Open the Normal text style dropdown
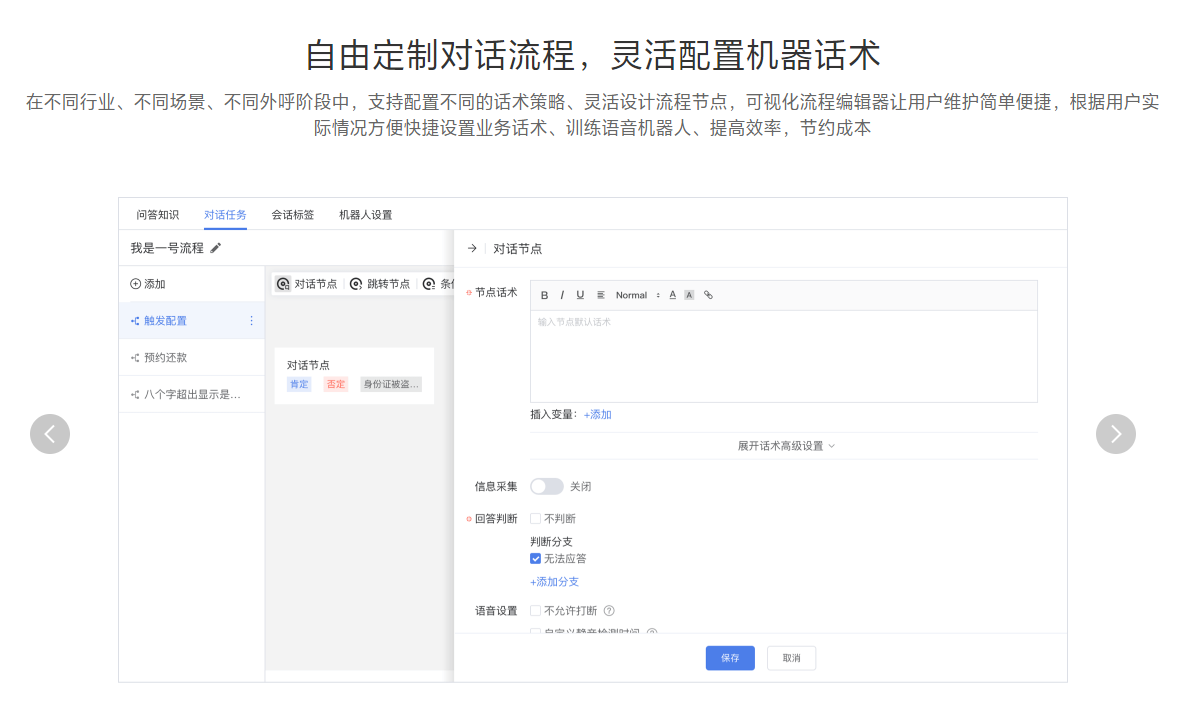The height and width of the screenshot is (711, 1183). pos(631,295)
